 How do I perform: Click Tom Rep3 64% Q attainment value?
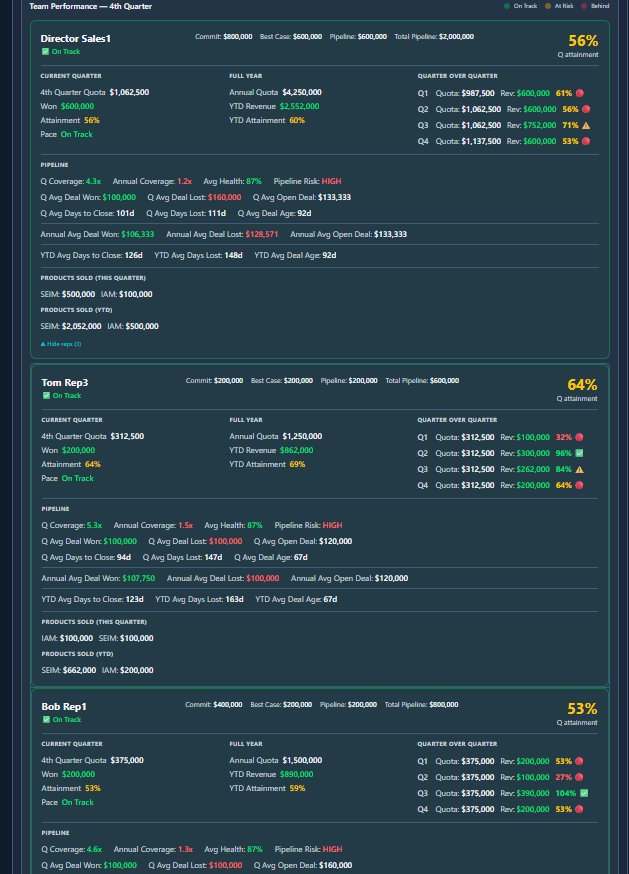582,385
